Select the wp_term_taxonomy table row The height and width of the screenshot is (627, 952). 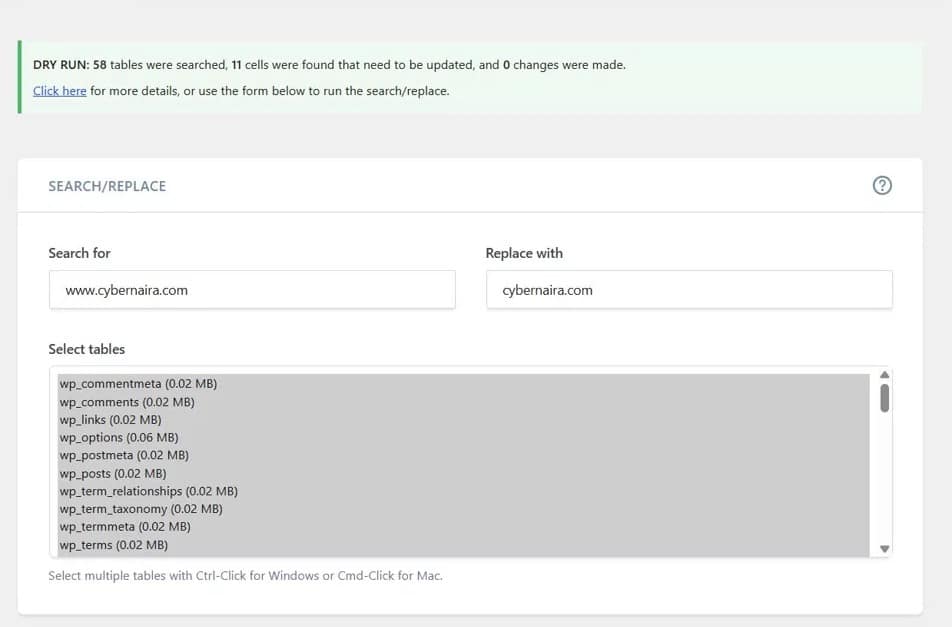coord(463,509)
